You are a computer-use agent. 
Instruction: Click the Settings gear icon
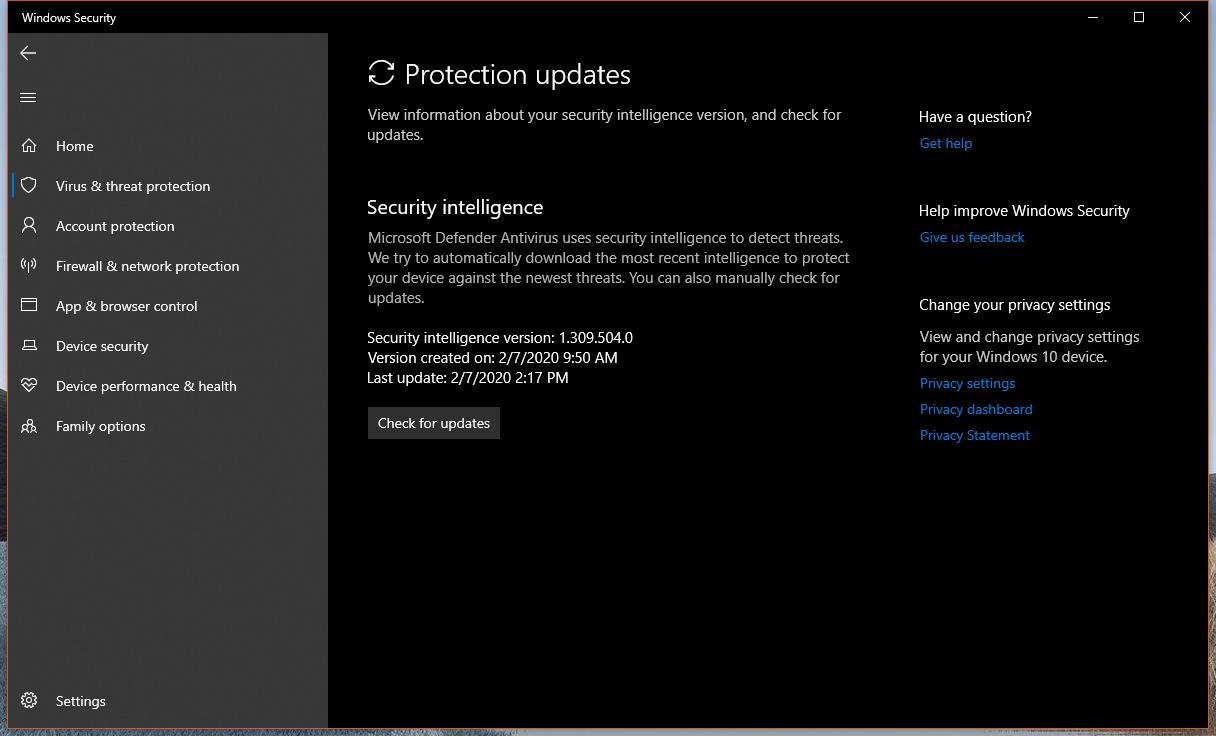point(29,700)
